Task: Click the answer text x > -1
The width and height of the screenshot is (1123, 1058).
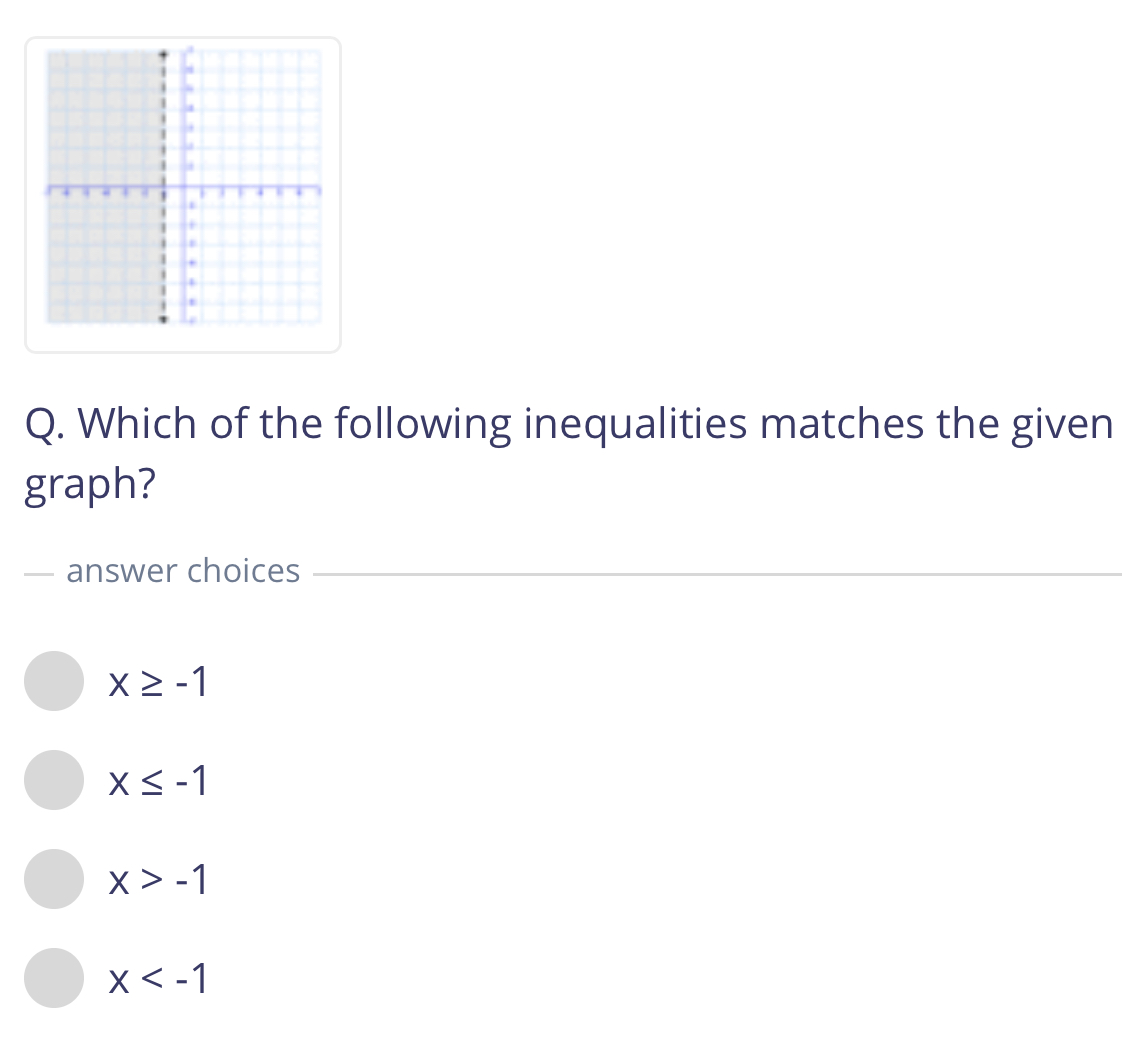Action: (157, 879)
